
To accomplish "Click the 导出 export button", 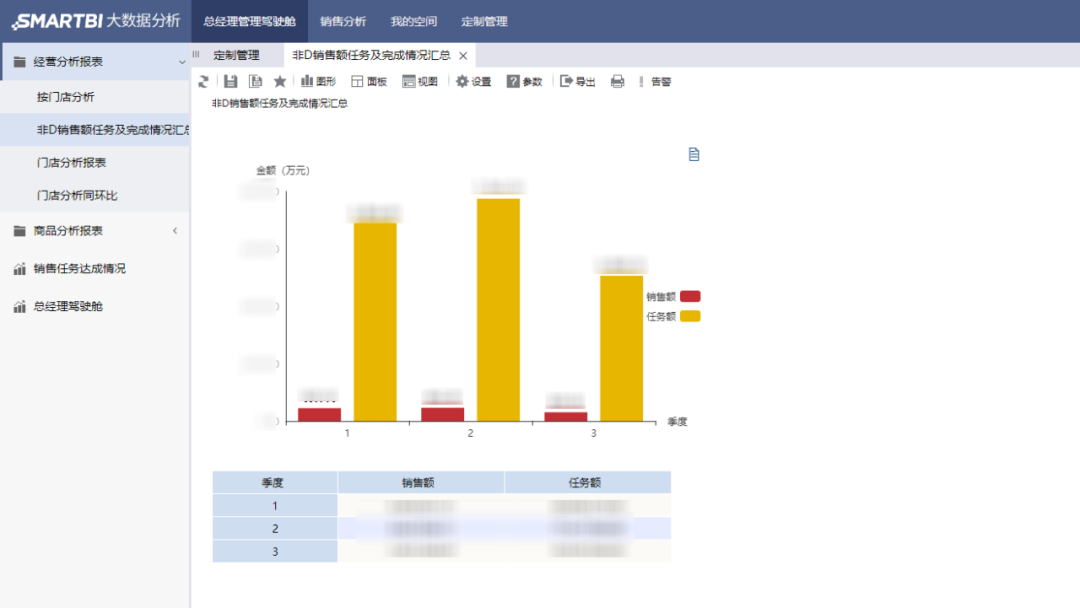I will click(x=577, y=81).
